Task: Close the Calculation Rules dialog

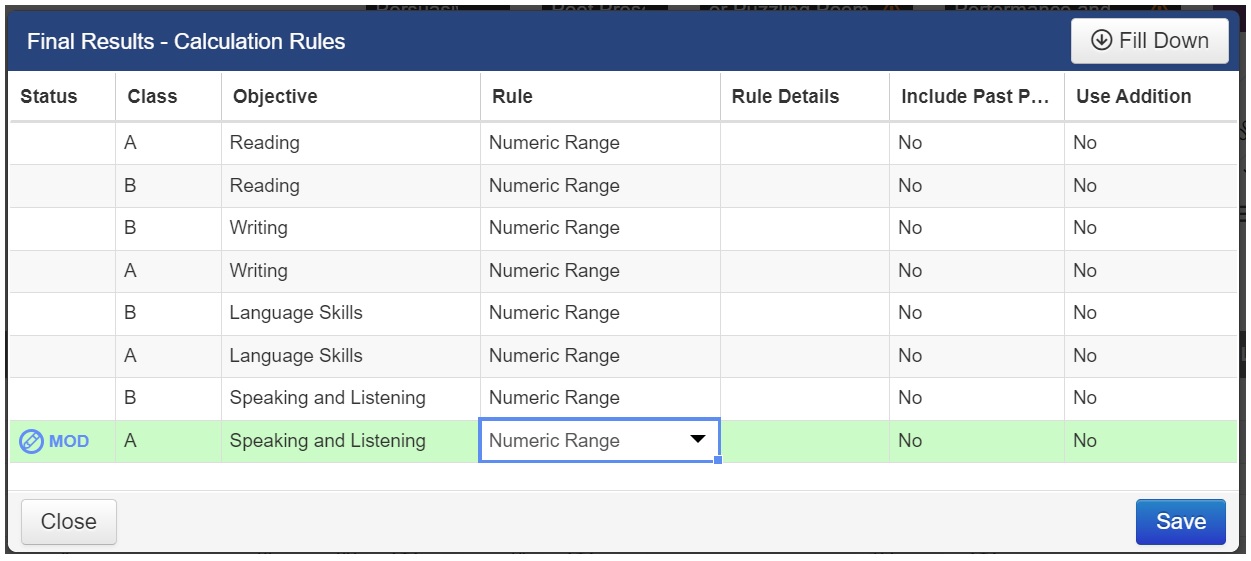Action: (x=68, y=522)
